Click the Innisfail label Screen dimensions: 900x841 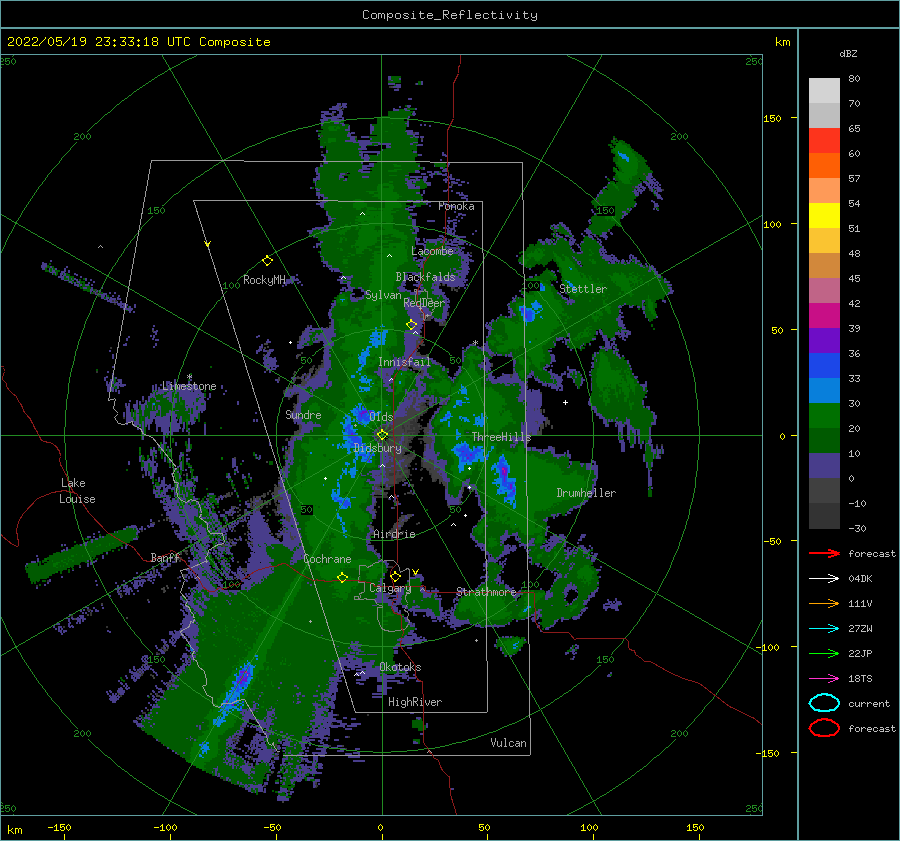click(404, 362)
